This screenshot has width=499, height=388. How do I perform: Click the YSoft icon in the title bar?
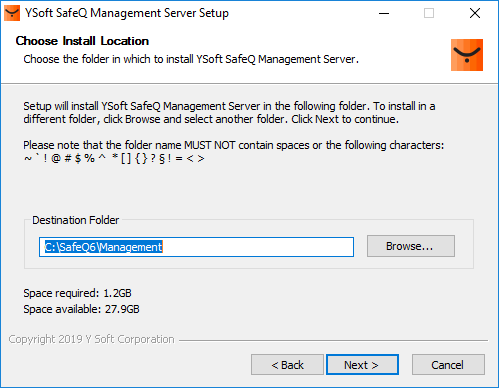point(12,13)
